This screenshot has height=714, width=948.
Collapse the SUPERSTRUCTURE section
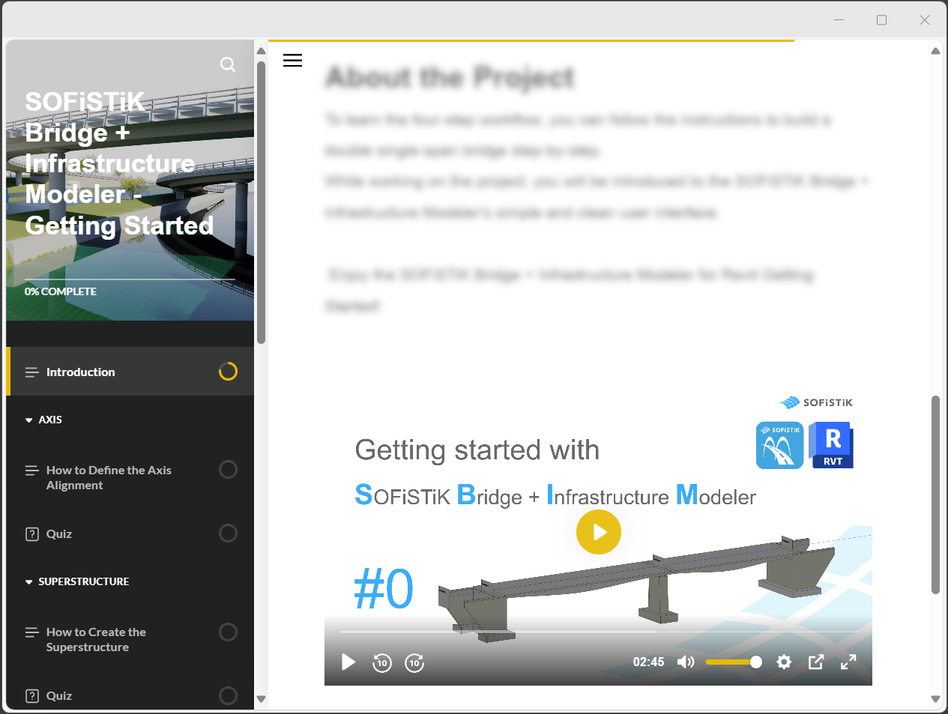point(77,582)
